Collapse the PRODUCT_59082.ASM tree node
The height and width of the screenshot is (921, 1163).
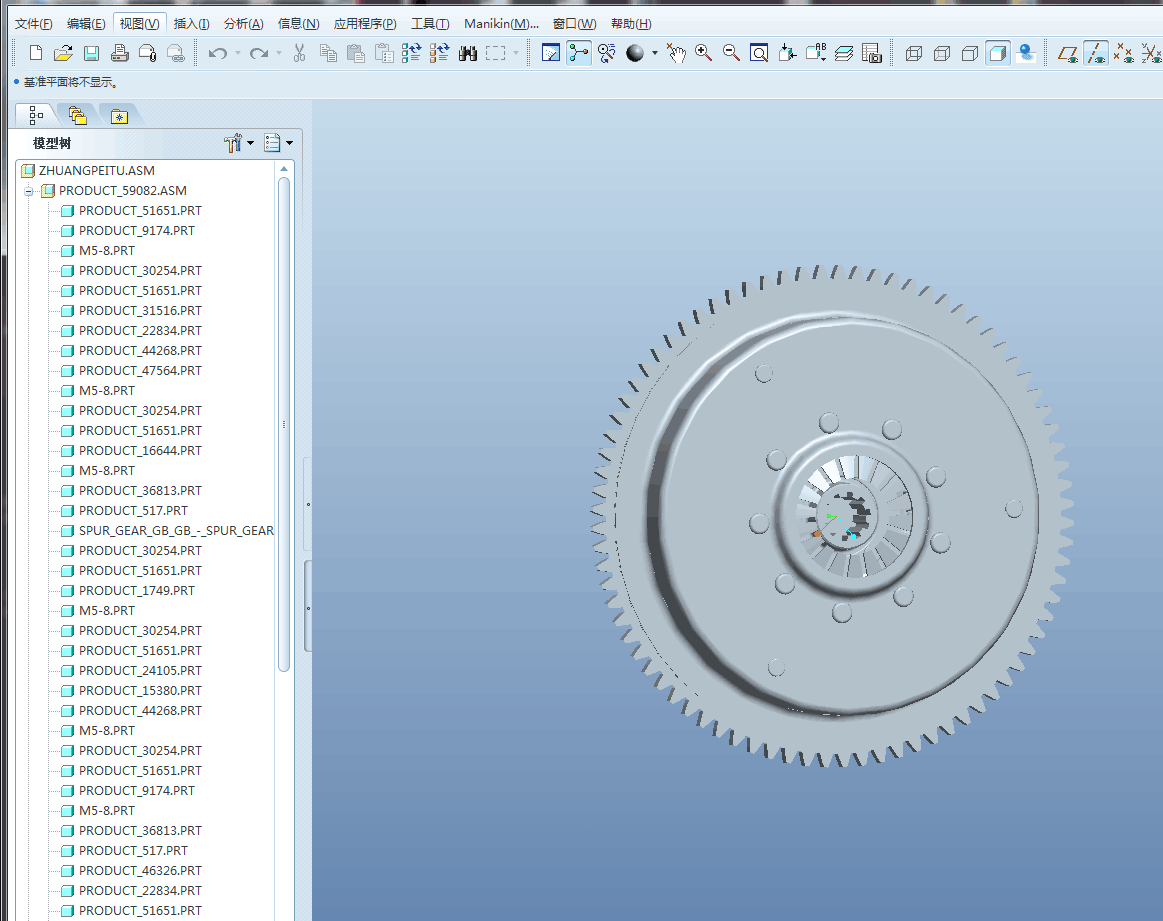[30, 191]
